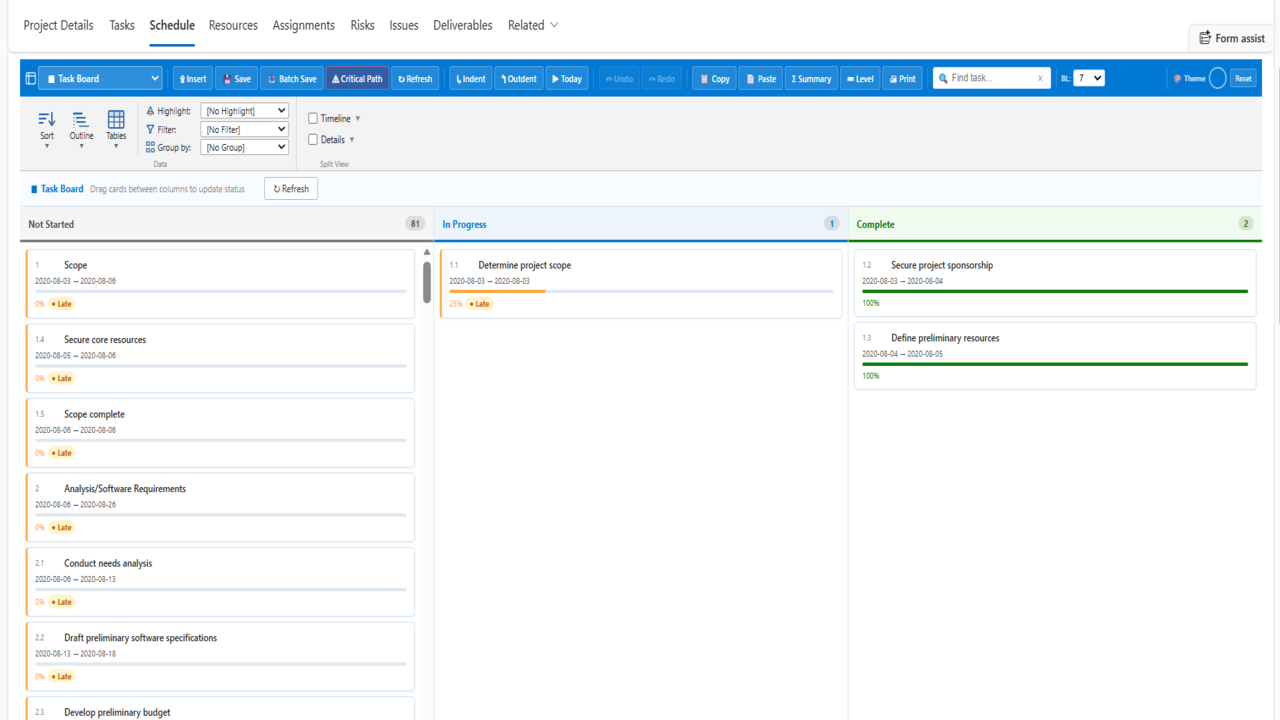The height and width of the screenshot is (720, 1280).
Task: Click the Complete column count badge
Action: [1245, 224]
